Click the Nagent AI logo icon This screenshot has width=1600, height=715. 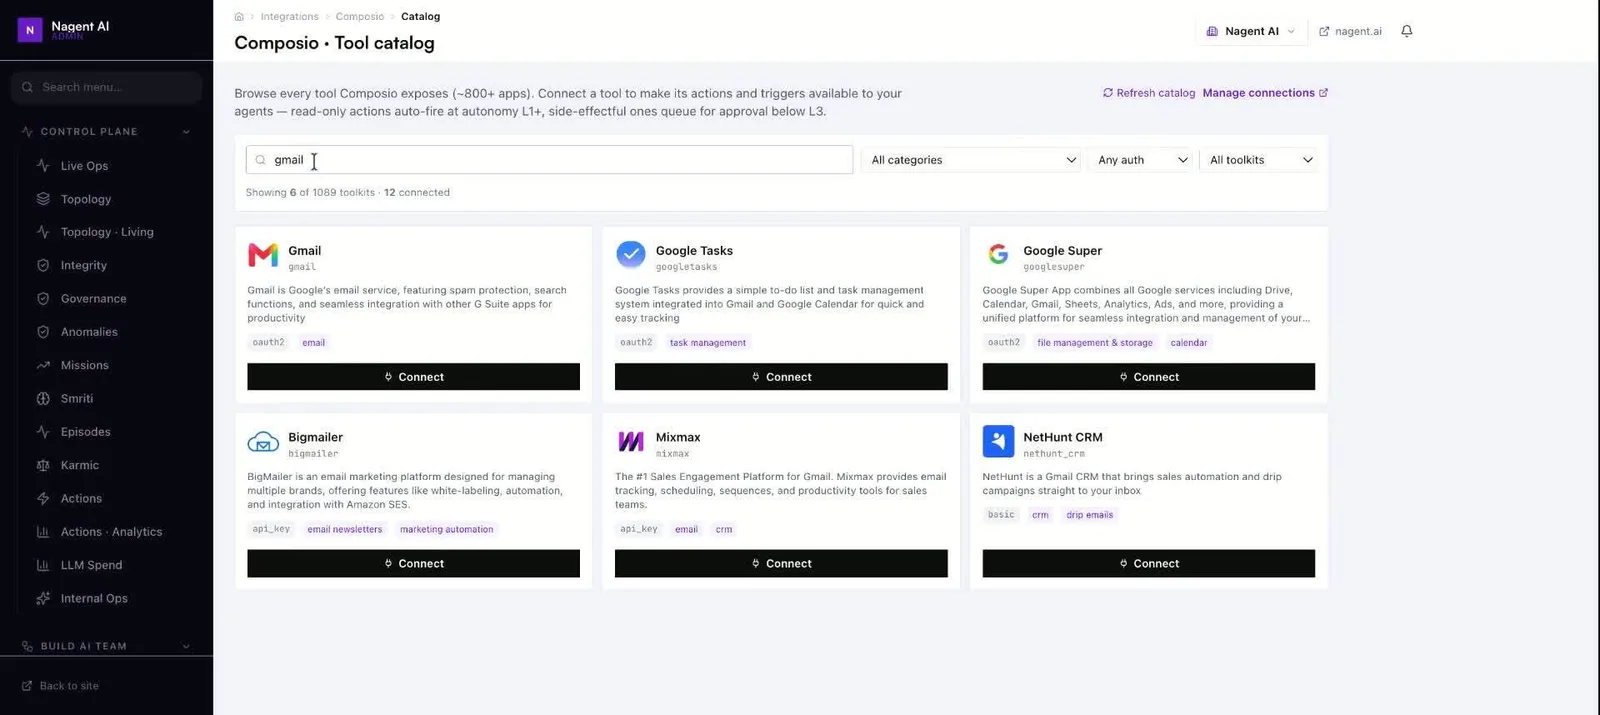click(30, 30)
